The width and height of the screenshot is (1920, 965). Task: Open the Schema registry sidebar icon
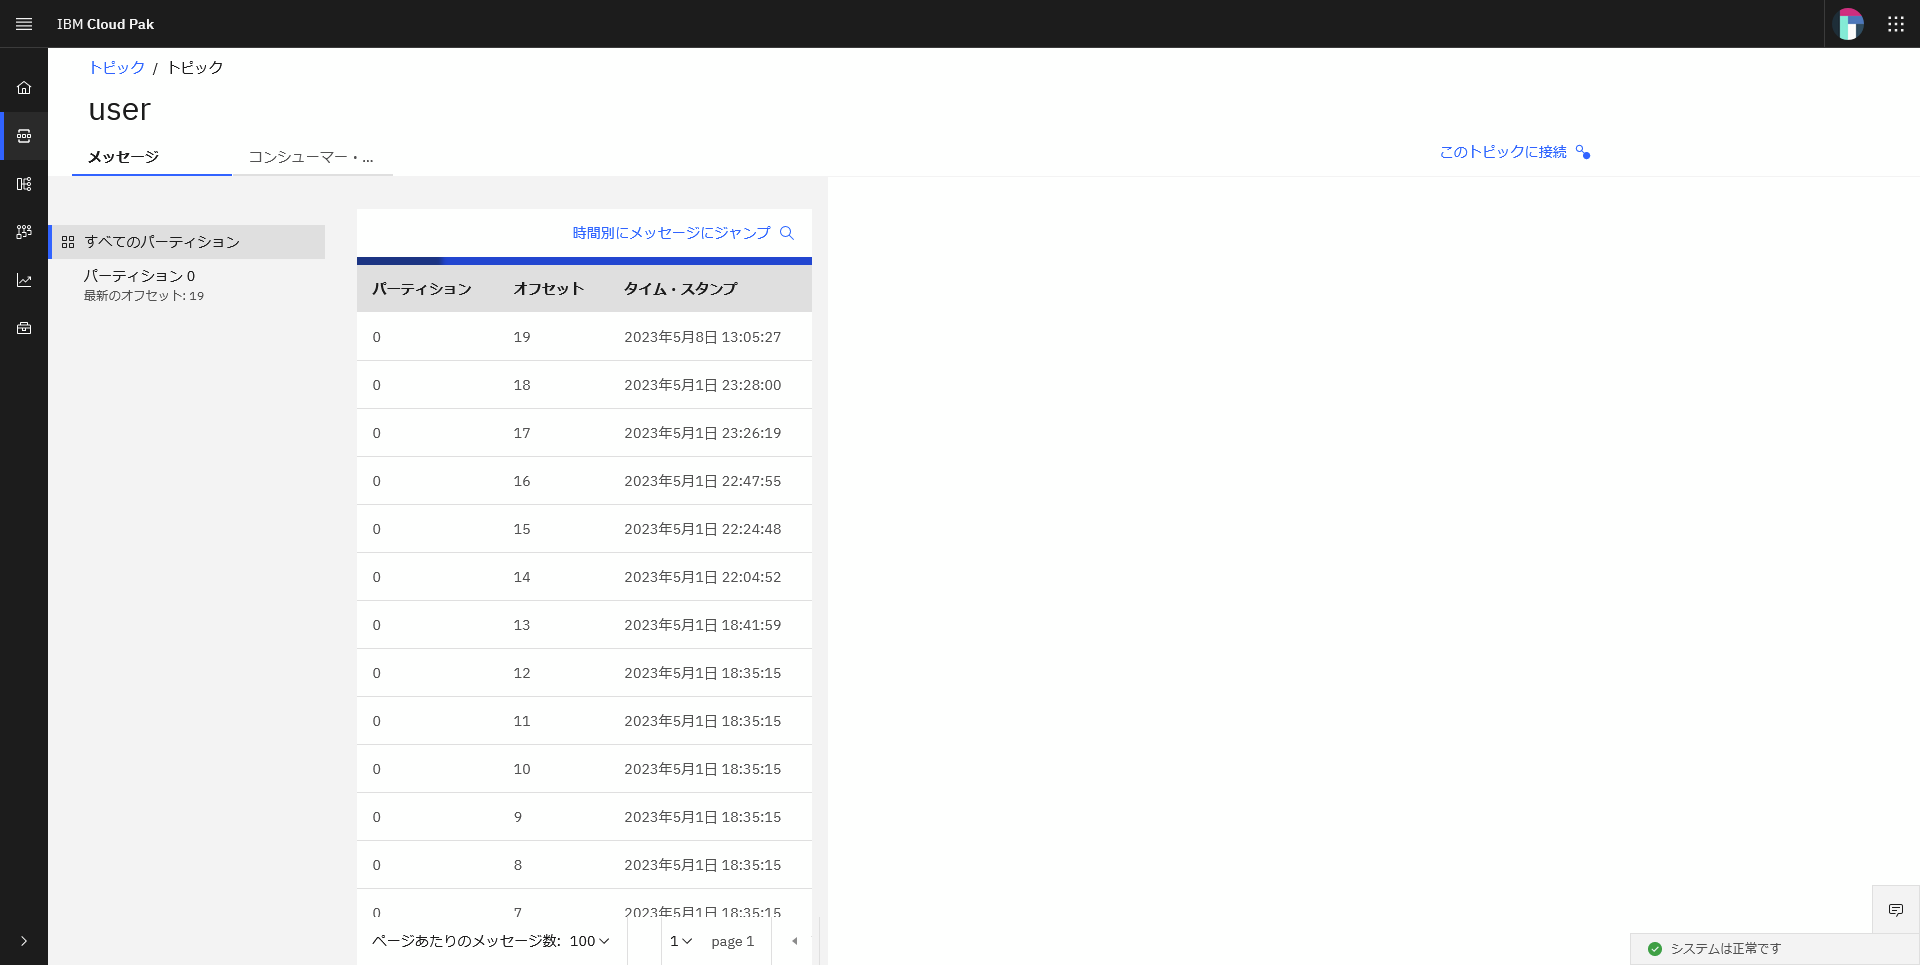[x=24, y=184]
